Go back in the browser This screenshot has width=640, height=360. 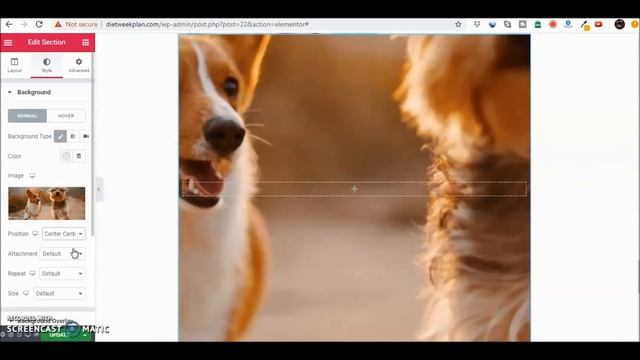click(9, 24)
